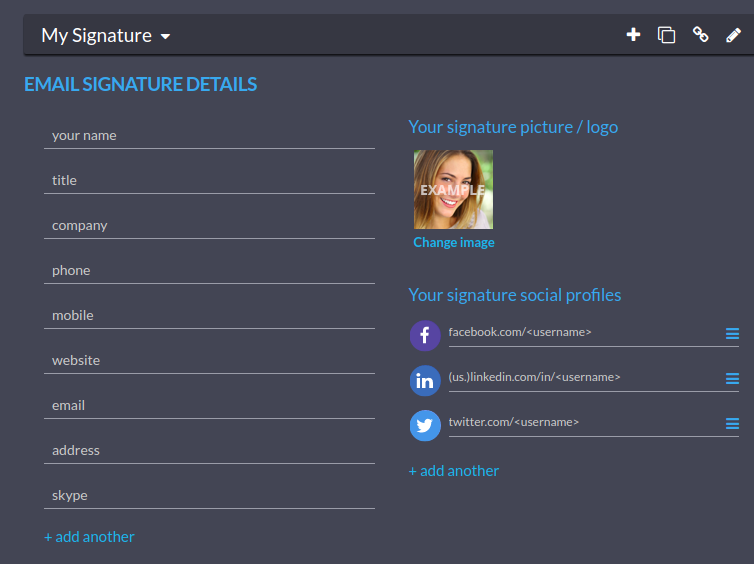Select the example signature picture thumbnail
754x564 pixels.
click(x=453, y=189)
